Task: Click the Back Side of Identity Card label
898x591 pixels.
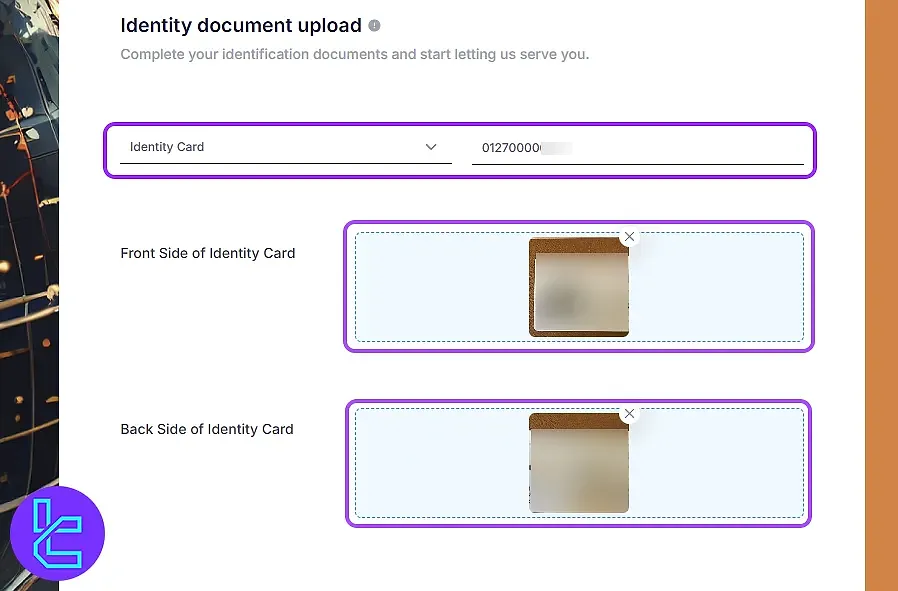Action: coord(206,429)
